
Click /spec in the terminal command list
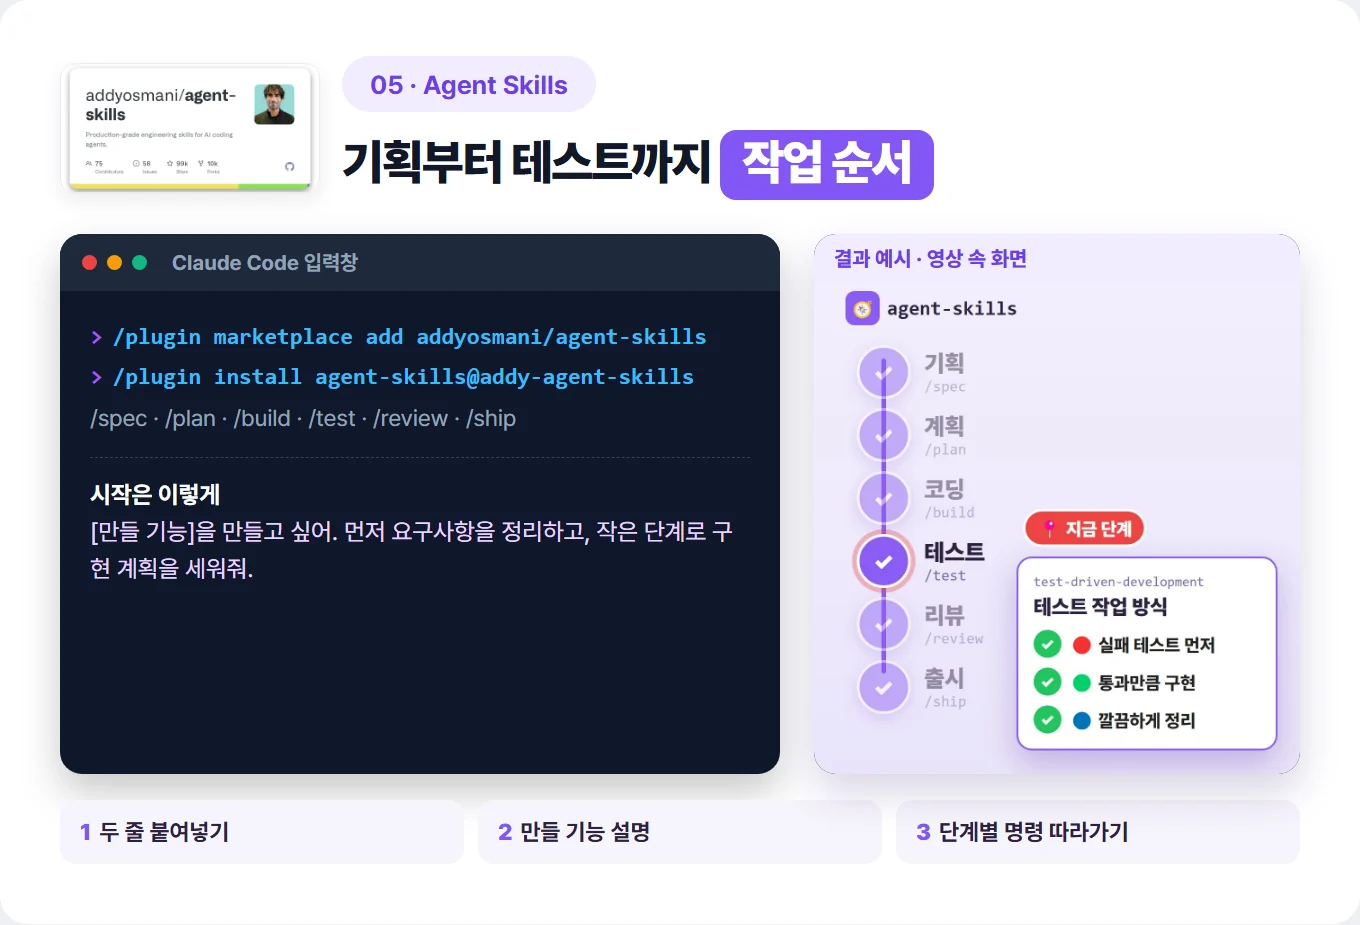click(118, 419)
